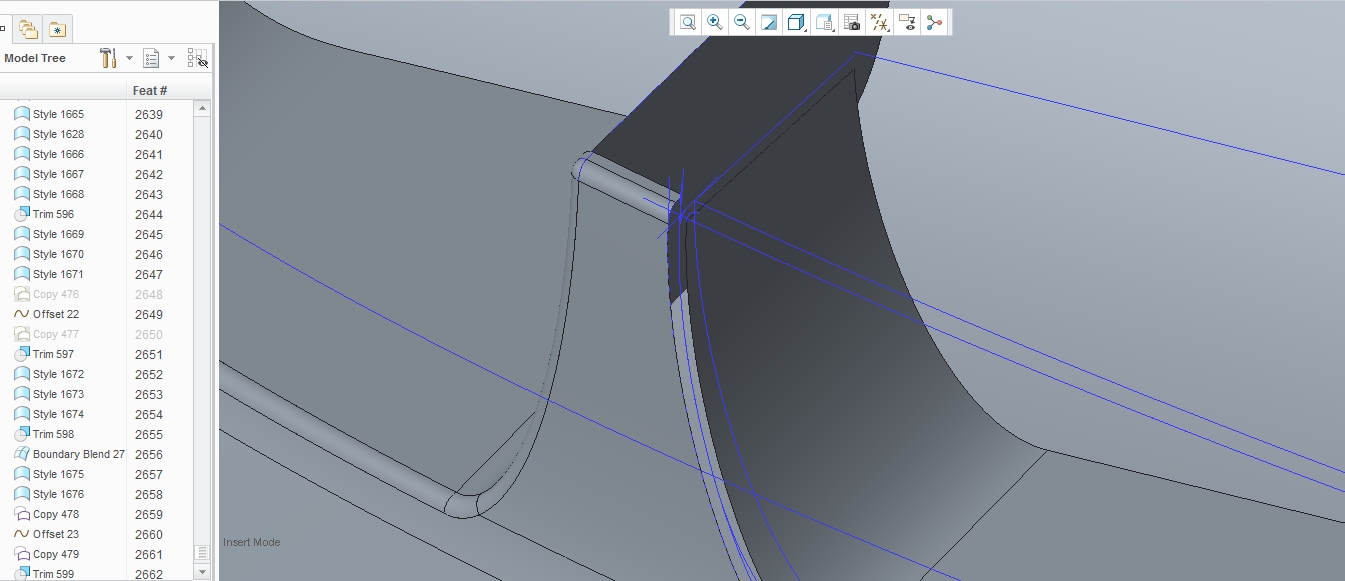Select Style 1671 feature
Viewport: 1345px width, 581px height.
[58, 274]
